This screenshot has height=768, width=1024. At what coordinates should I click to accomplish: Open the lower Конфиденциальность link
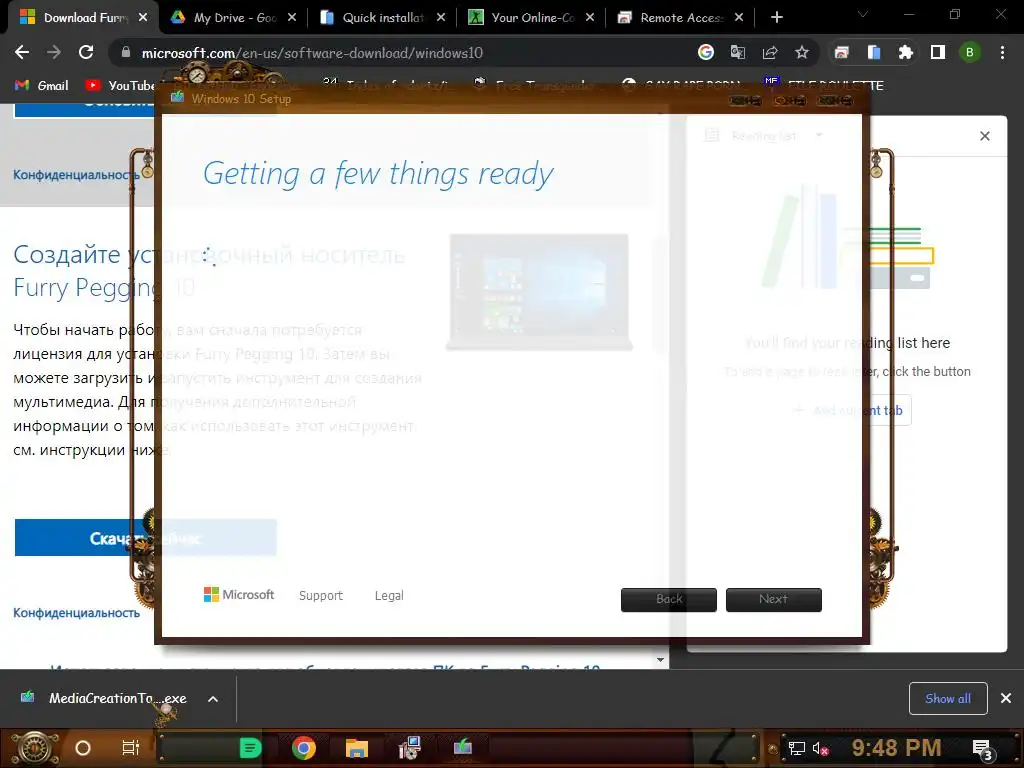(x=76, y=613)
